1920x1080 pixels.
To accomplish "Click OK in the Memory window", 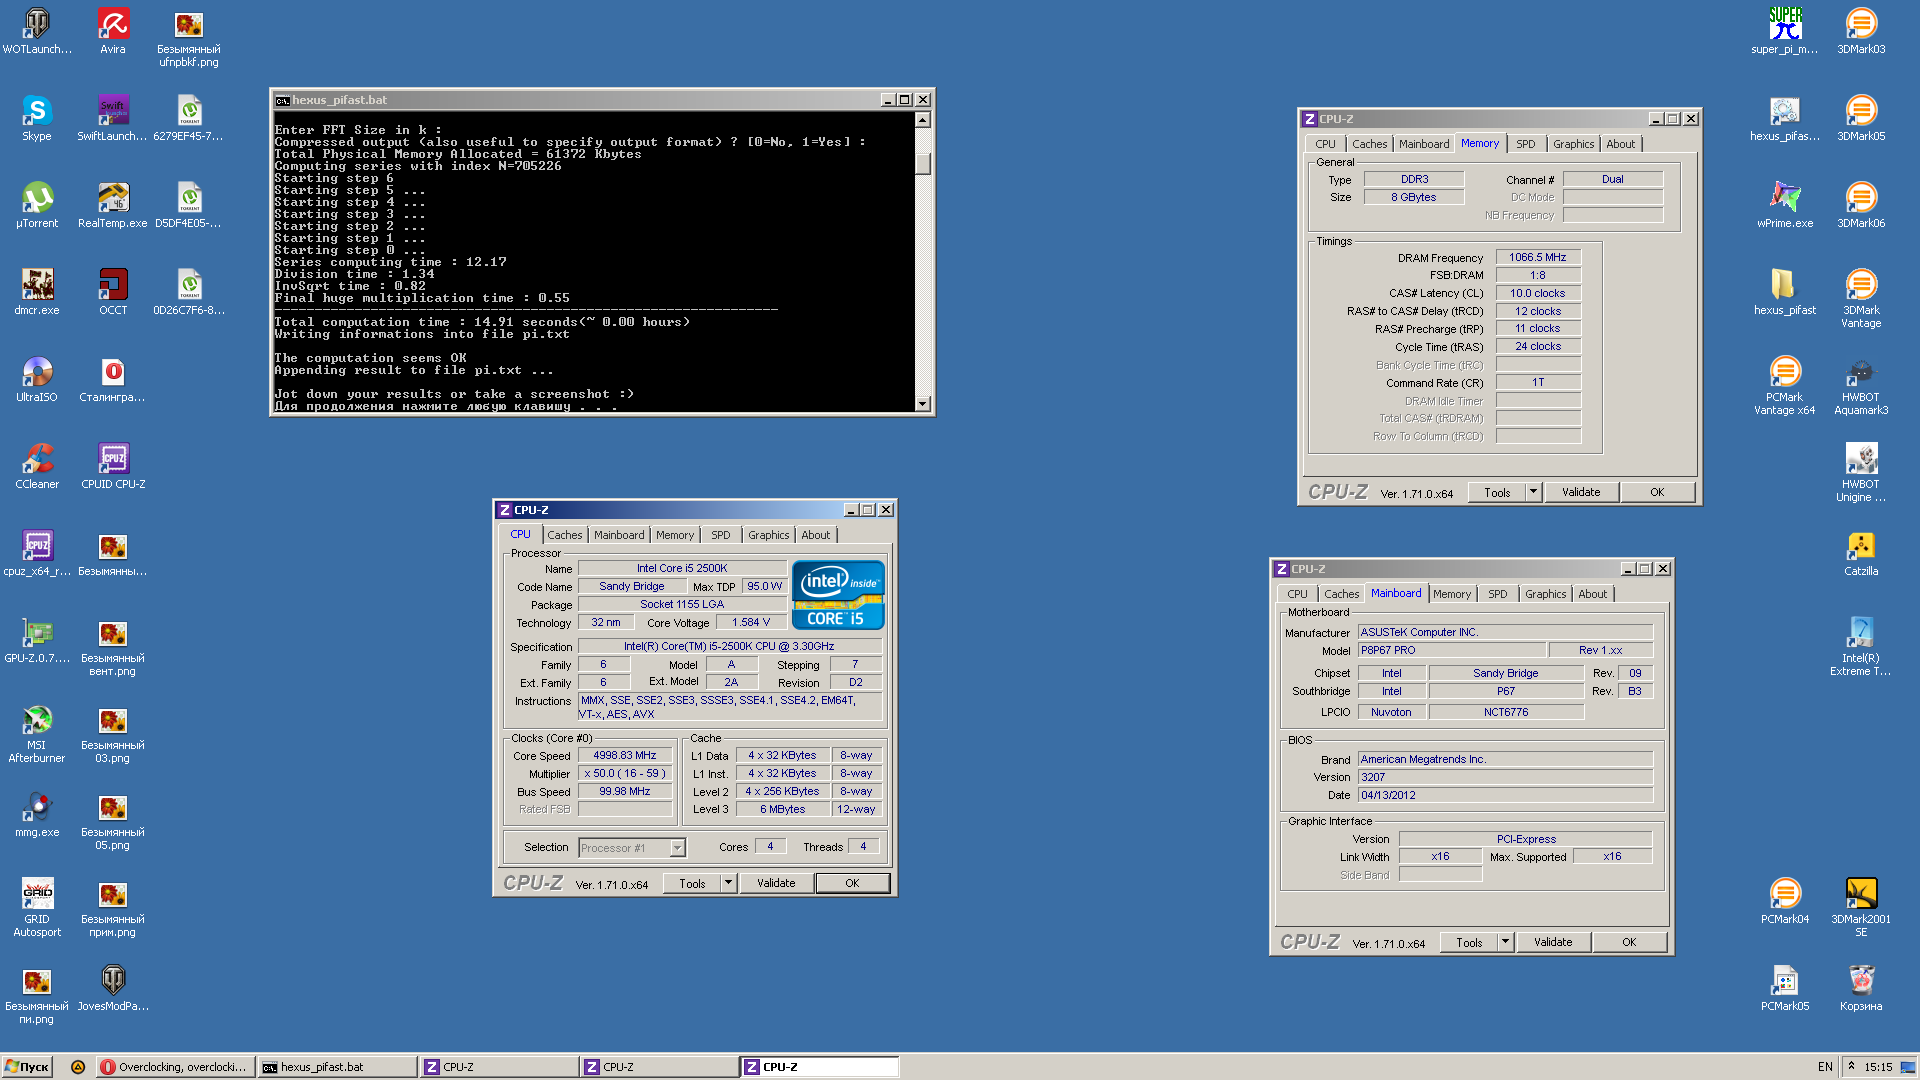I will point(1657,492).
